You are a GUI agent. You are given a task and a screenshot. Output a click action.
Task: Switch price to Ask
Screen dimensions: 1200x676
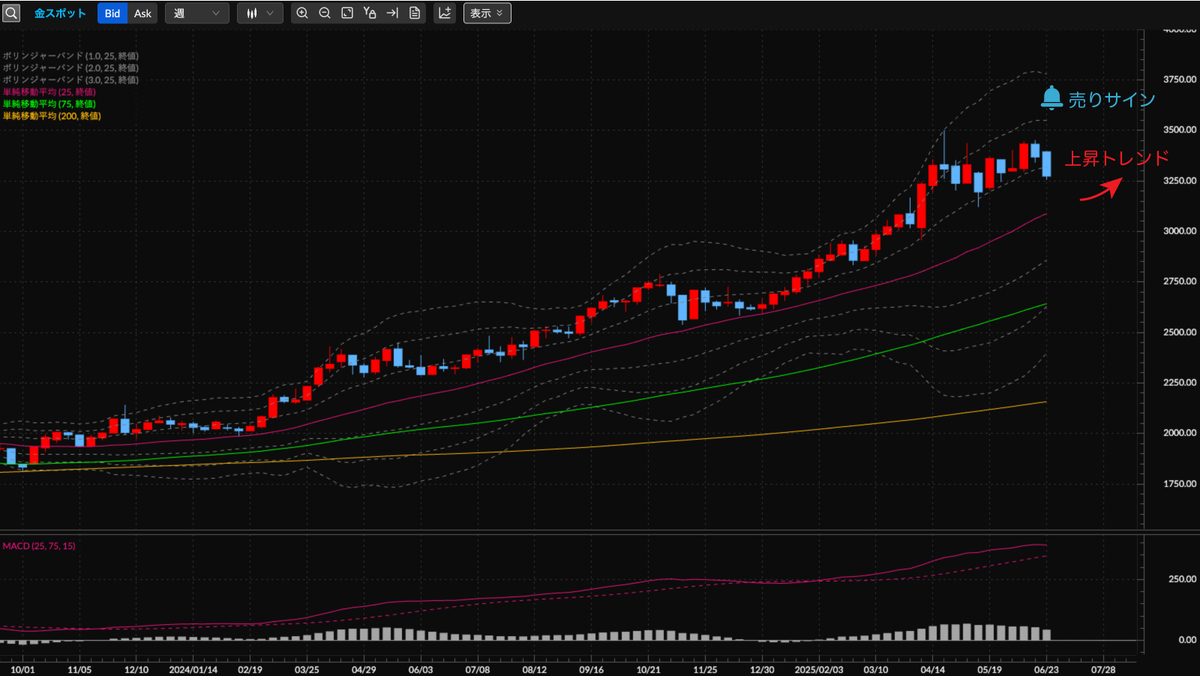click(x=143, y=13)
